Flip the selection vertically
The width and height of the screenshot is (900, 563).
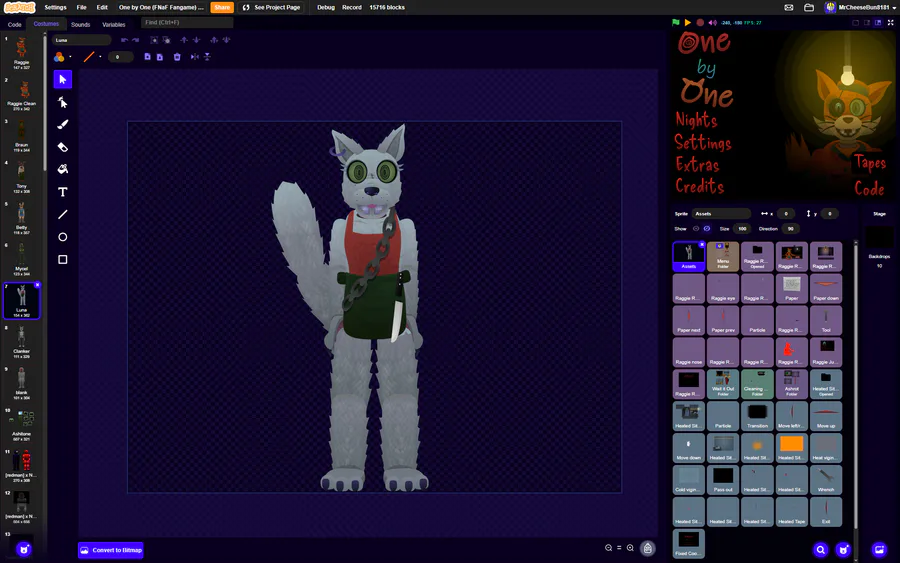[x=207, y=57]
